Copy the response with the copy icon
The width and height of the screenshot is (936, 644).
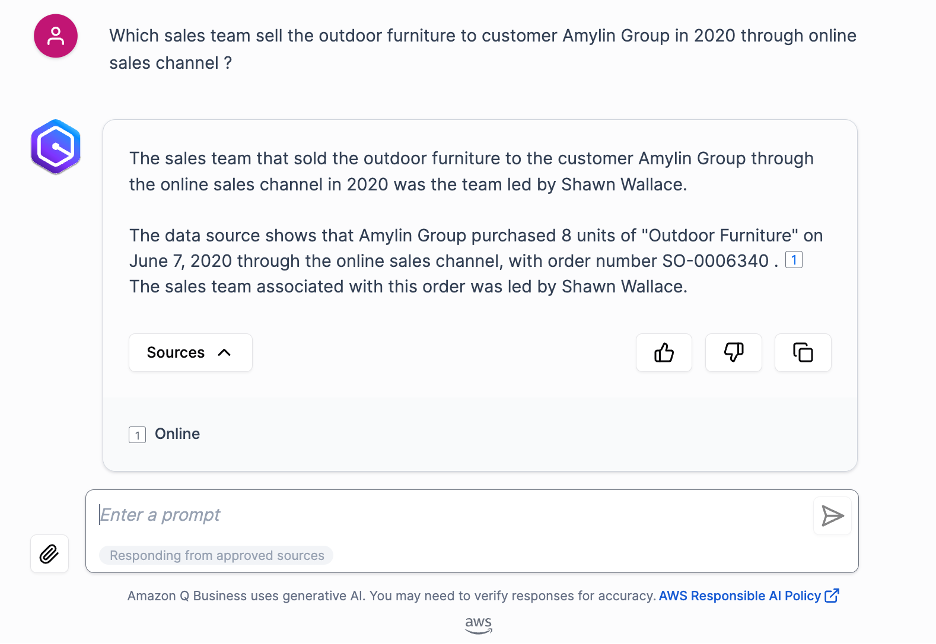pyautogui.click(x=803, y=352)
